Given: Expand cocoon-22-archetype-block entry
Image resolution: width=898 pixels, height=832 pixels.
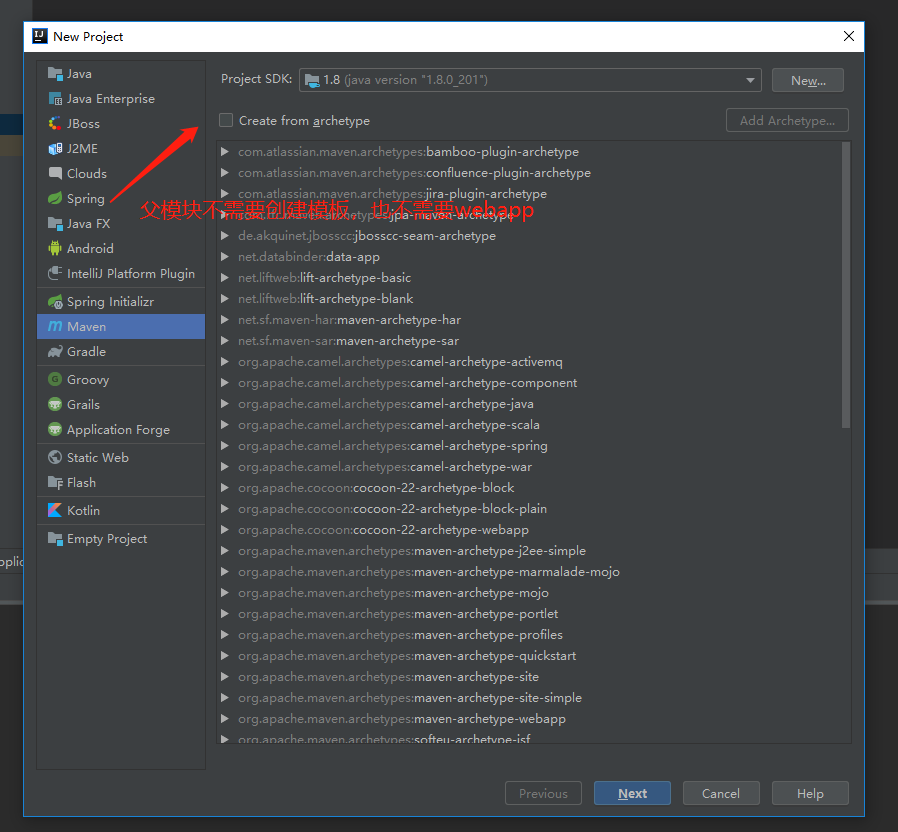Looking at the screenshot, I should [225, 488].
